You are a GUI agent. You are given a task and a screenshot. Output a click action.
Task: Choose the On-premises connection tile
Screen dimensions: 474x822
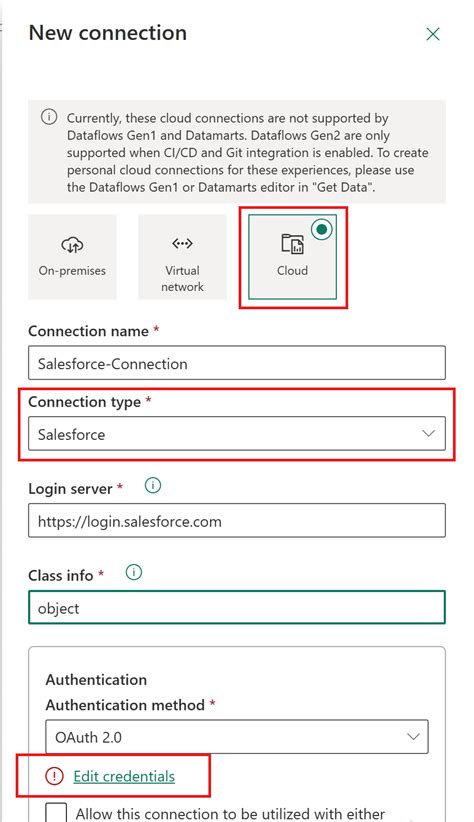(72, 257)
